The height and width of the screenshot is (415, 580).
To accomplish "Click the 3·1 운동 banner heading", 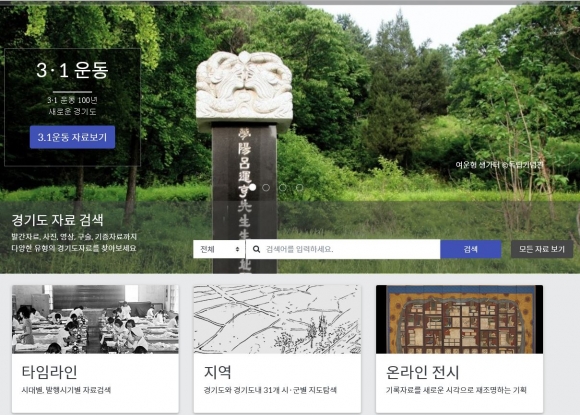I will coord(72,70).
